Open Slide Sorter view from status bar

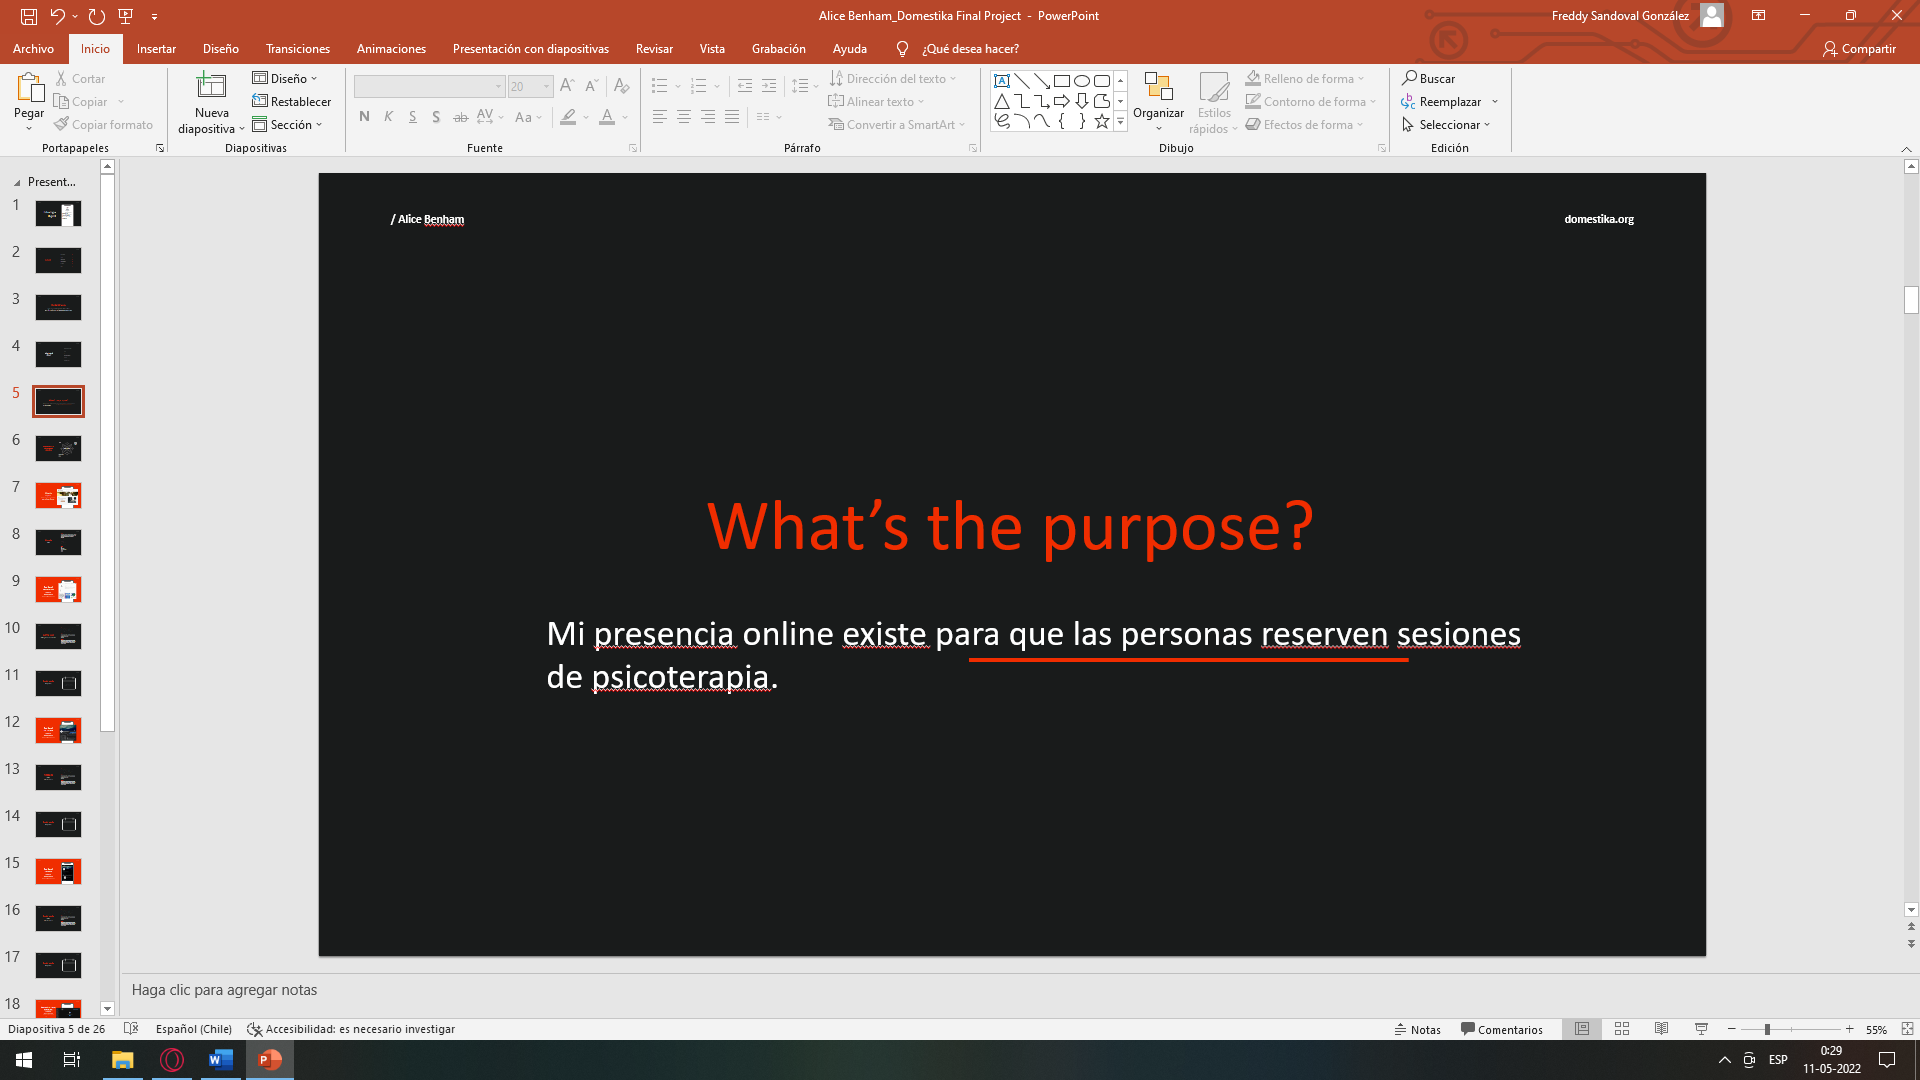[1622, 1029]
